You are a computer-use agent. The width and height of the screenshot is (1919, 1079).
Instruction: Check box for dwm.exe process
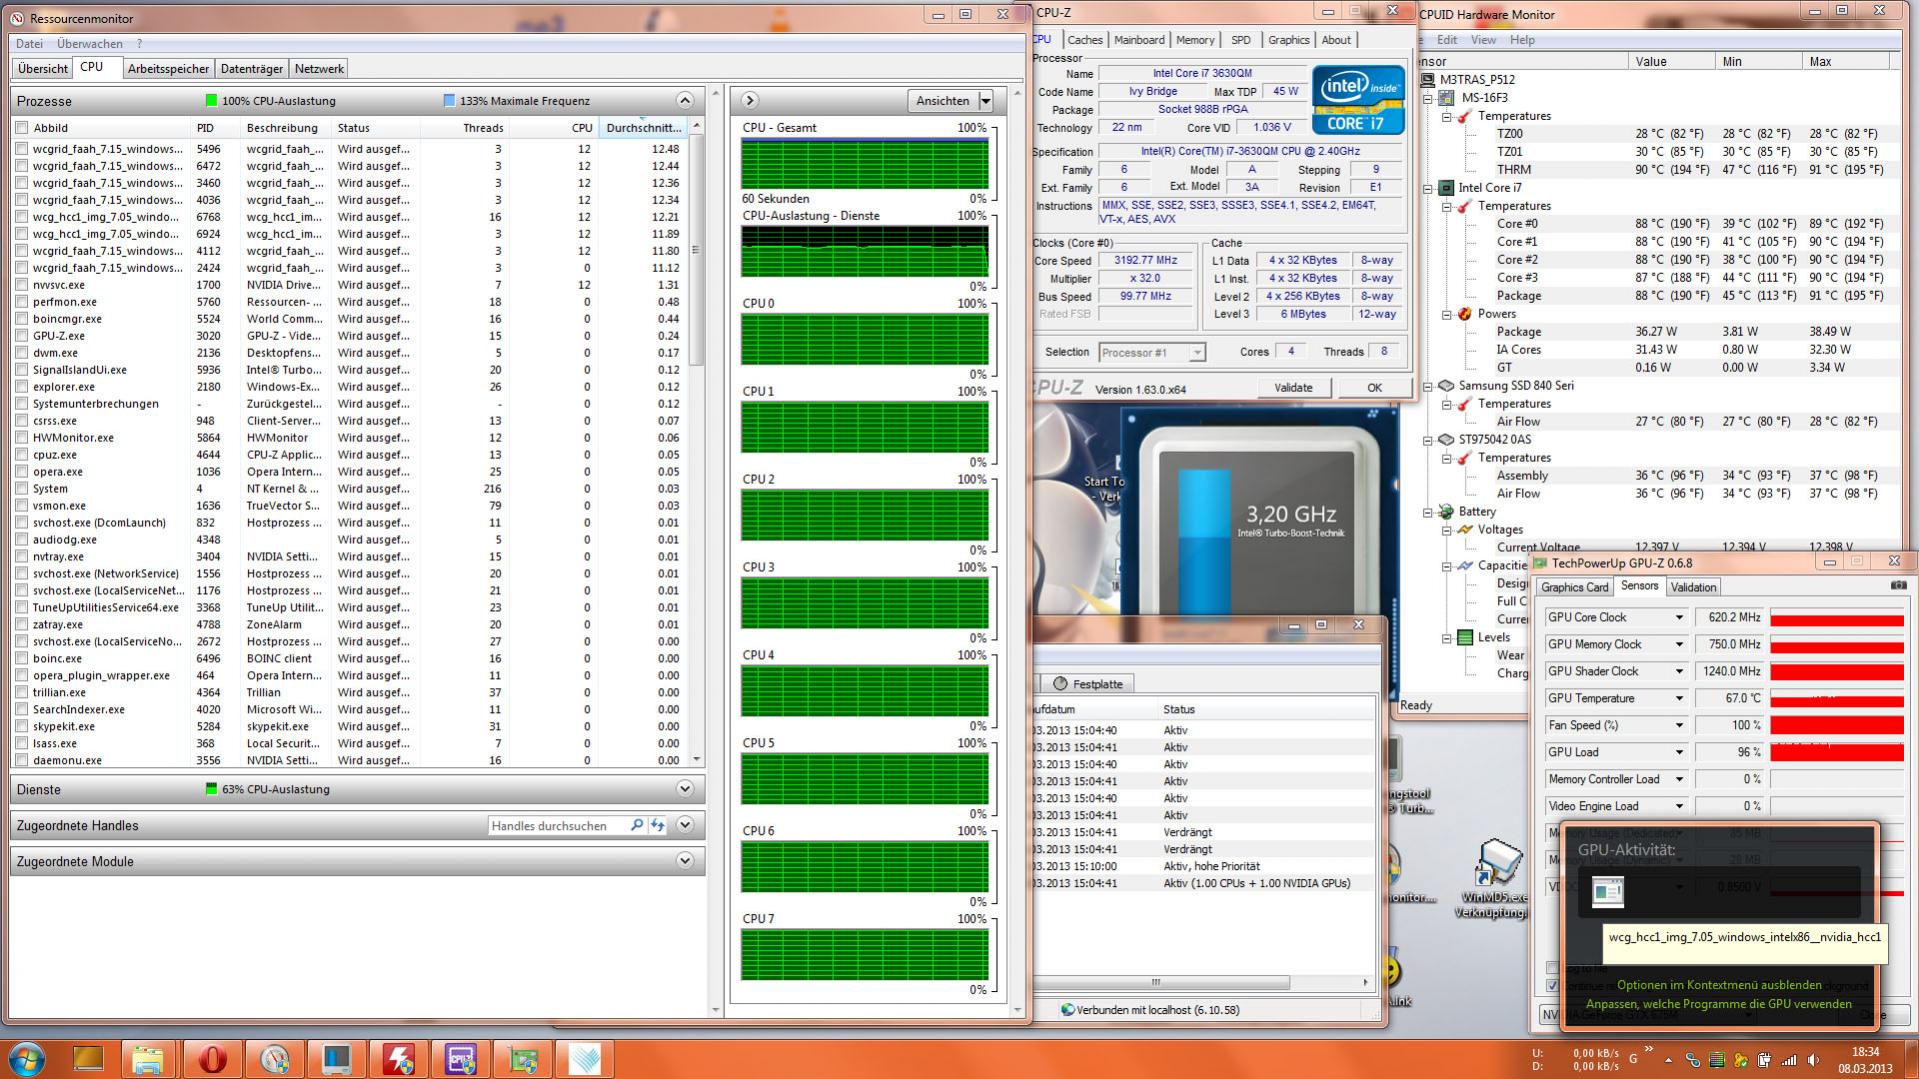point(22,353)
